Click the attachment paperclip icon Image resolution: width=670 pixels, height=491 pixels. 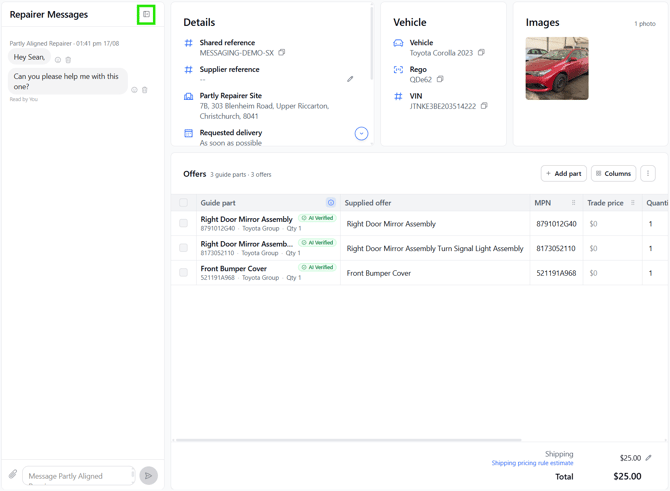(x=13, y=474)
